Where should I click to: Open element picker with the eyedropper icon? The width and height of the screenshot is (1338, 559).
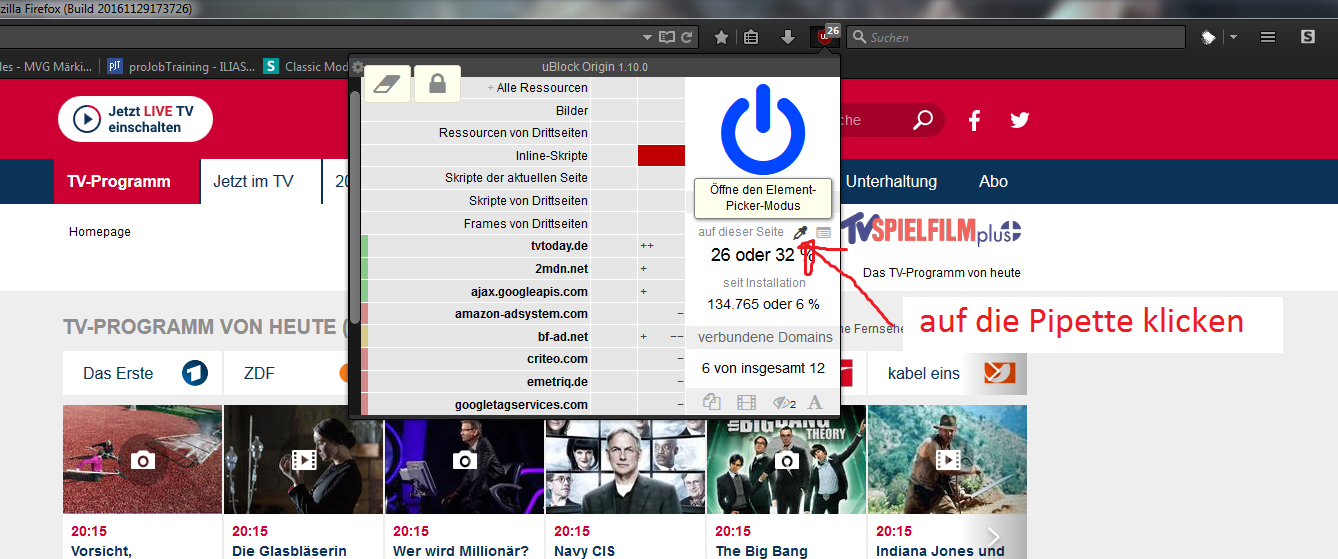tap(800, 232)
